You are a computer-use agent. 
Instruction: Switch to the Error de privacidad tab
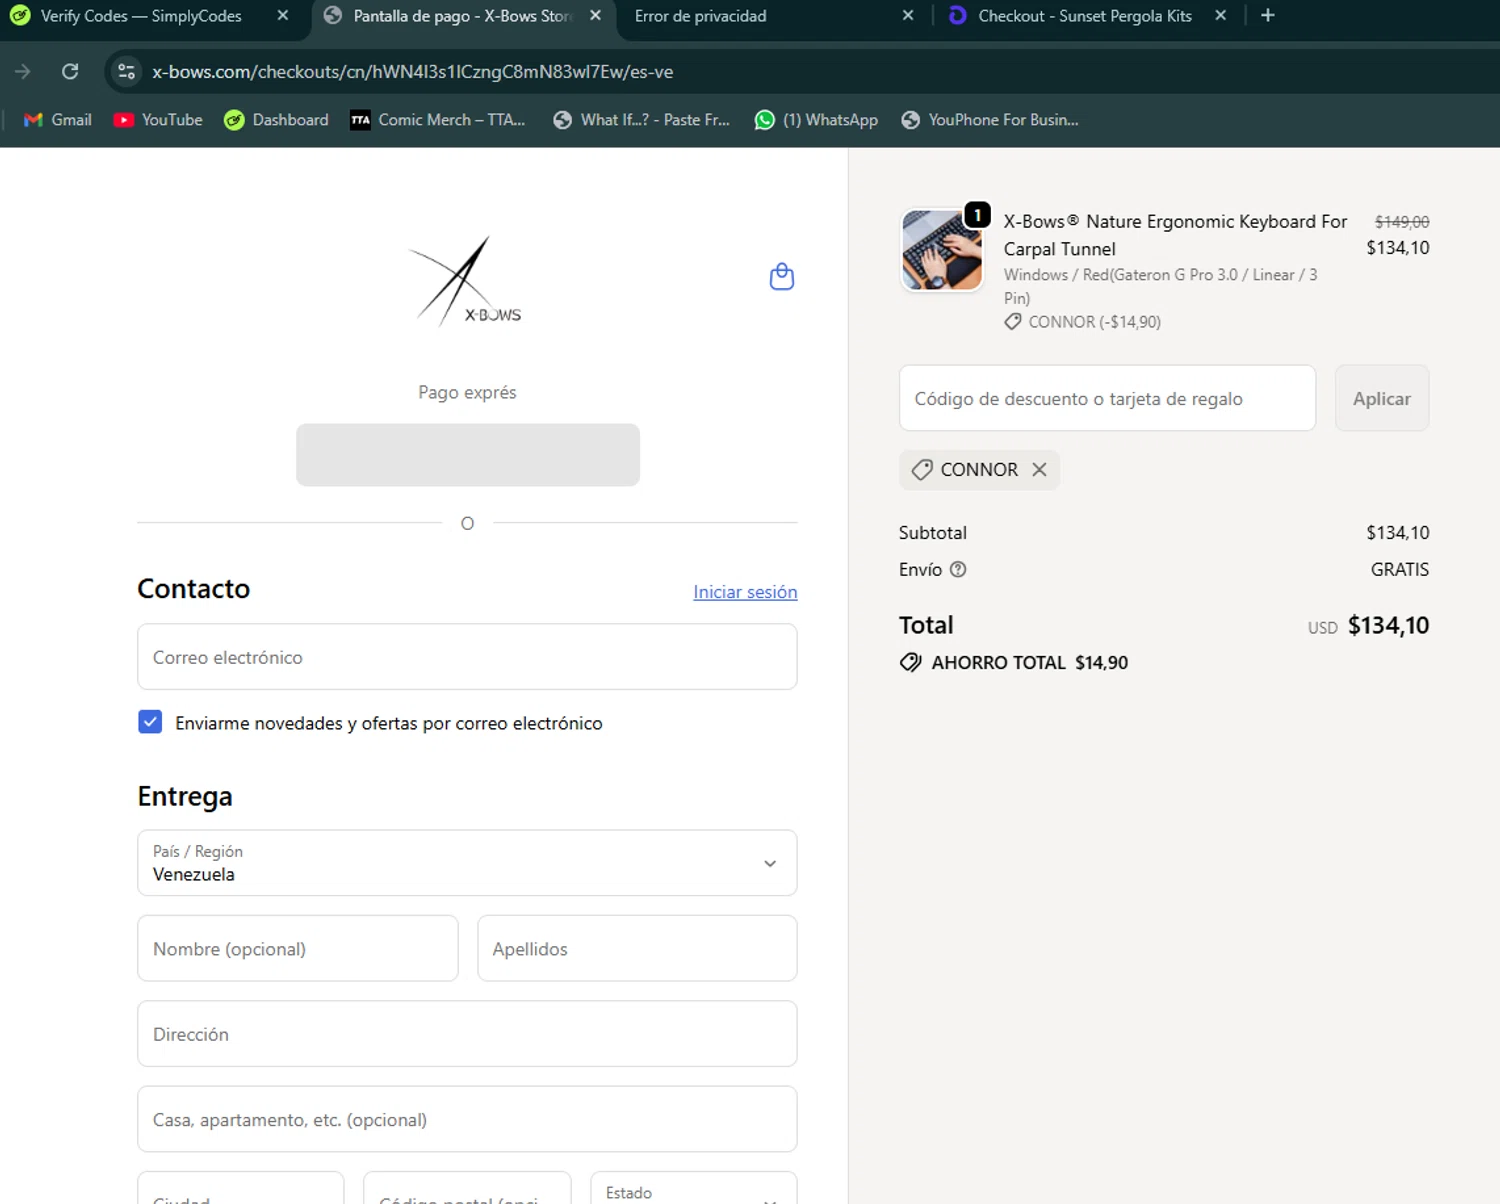(700, 16)
